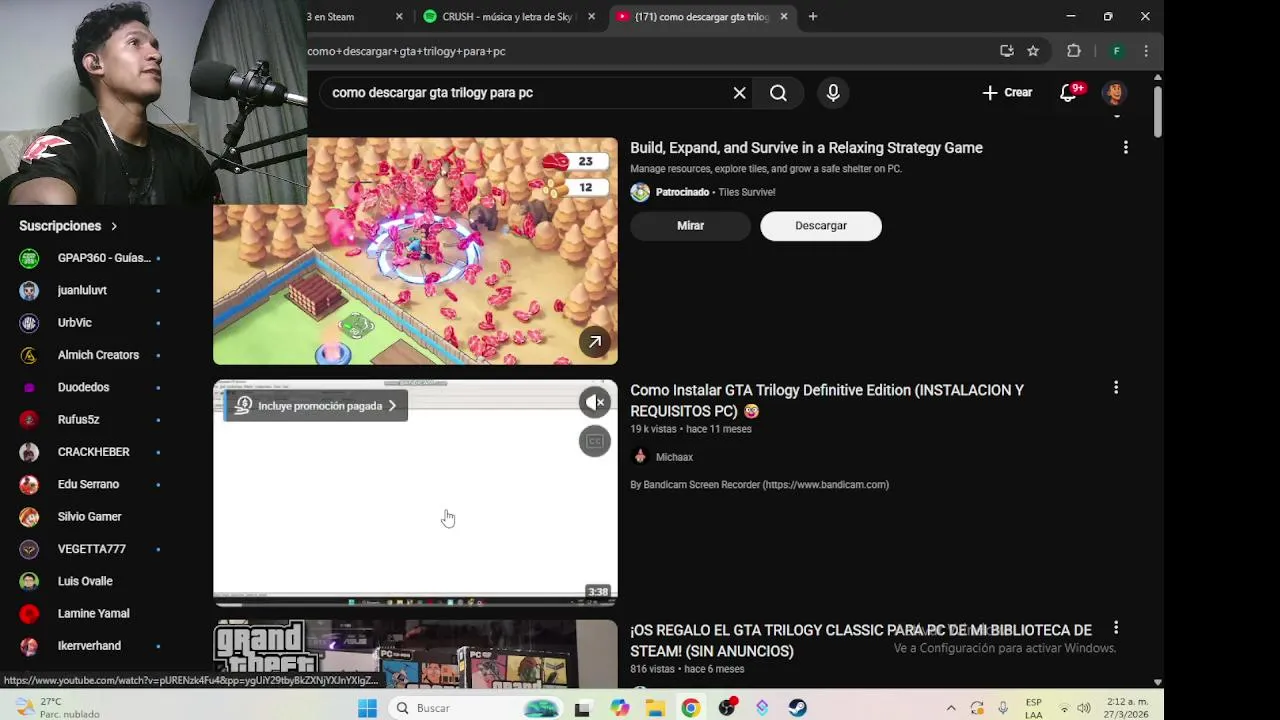Open Steam from the taskbar
The width and height of the screenshot is (1280, 720).
click(x=797, y=708)
